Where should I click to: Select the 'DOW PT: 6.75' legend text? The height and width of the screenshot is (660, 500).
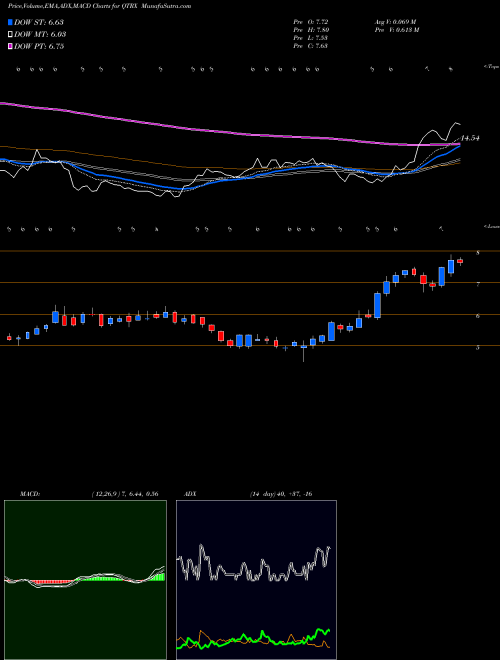coord(39,46)
